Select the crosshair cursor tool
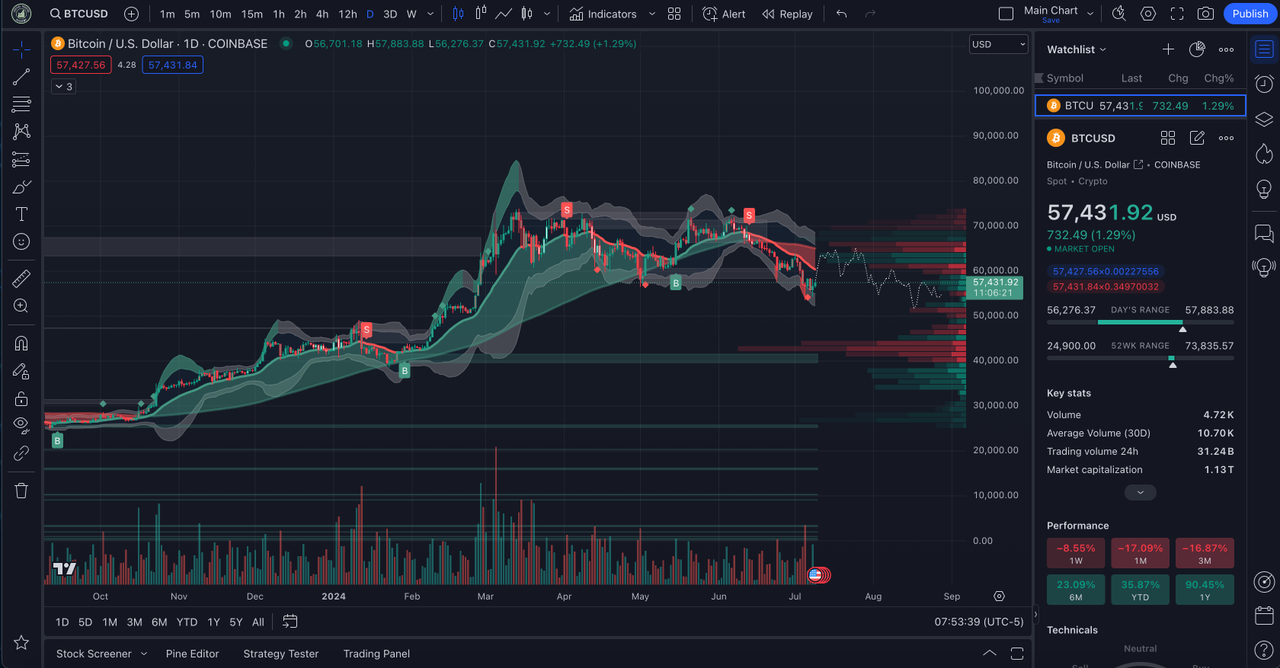This screenshot has width=1280, height=668. (x=21, y=49)
